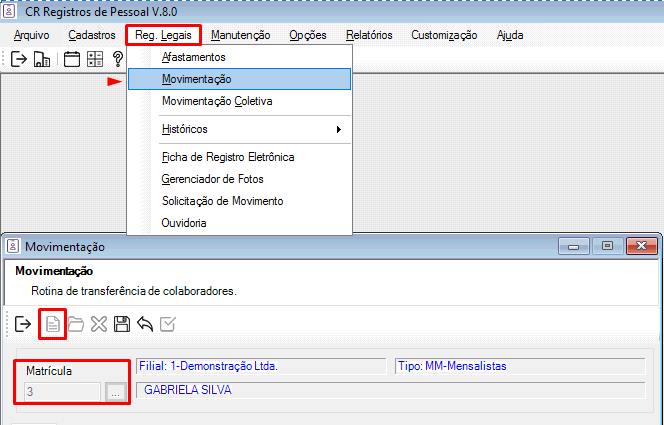The width and height of the screenshot is (664, 425).
Task: Open the Opções menu
Action: (x=308, y=35)
